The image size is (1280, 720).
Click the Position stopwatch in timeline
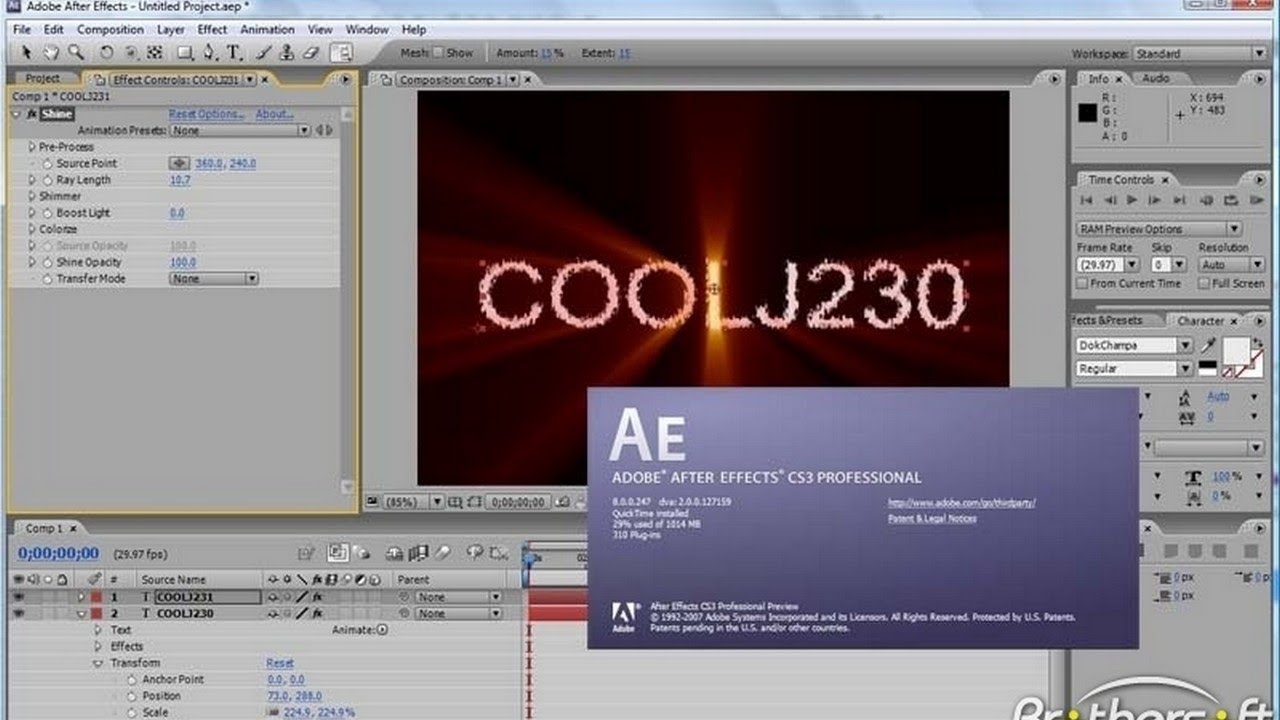pyautogui.click(x=131, y=696)
